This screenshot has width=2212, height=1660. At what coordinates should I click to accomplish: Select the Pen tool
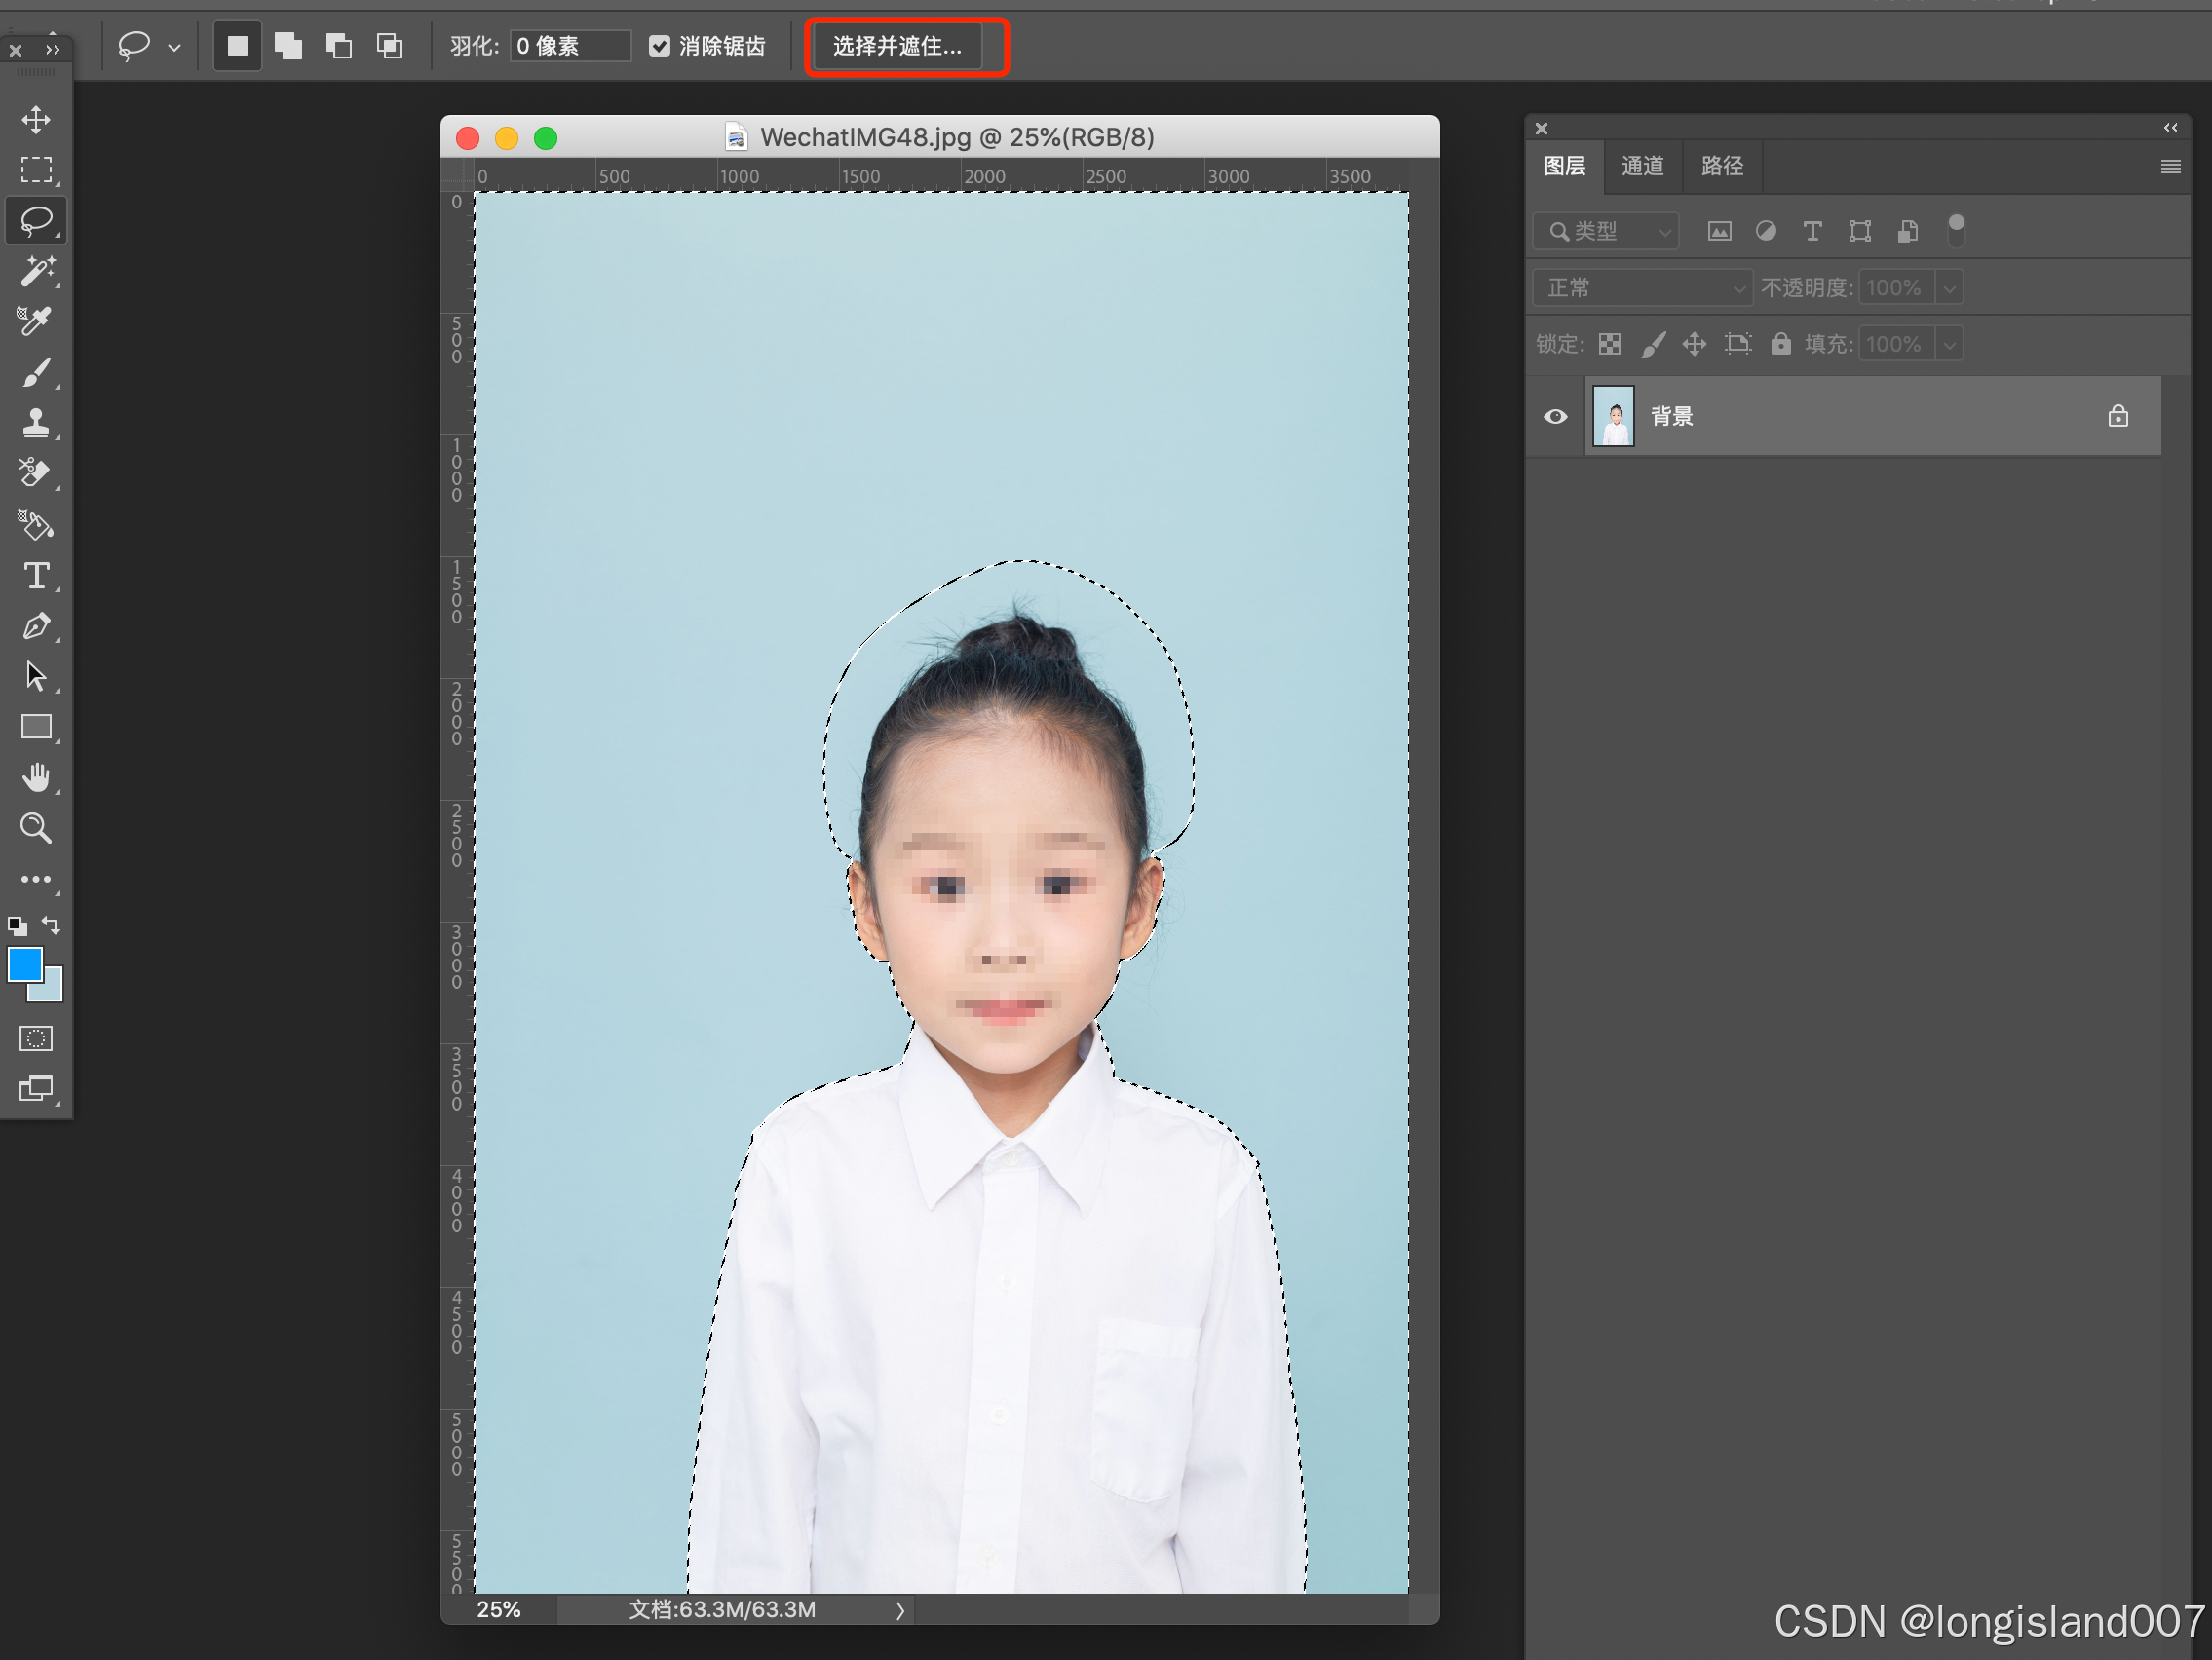click(x=36, y=627)
